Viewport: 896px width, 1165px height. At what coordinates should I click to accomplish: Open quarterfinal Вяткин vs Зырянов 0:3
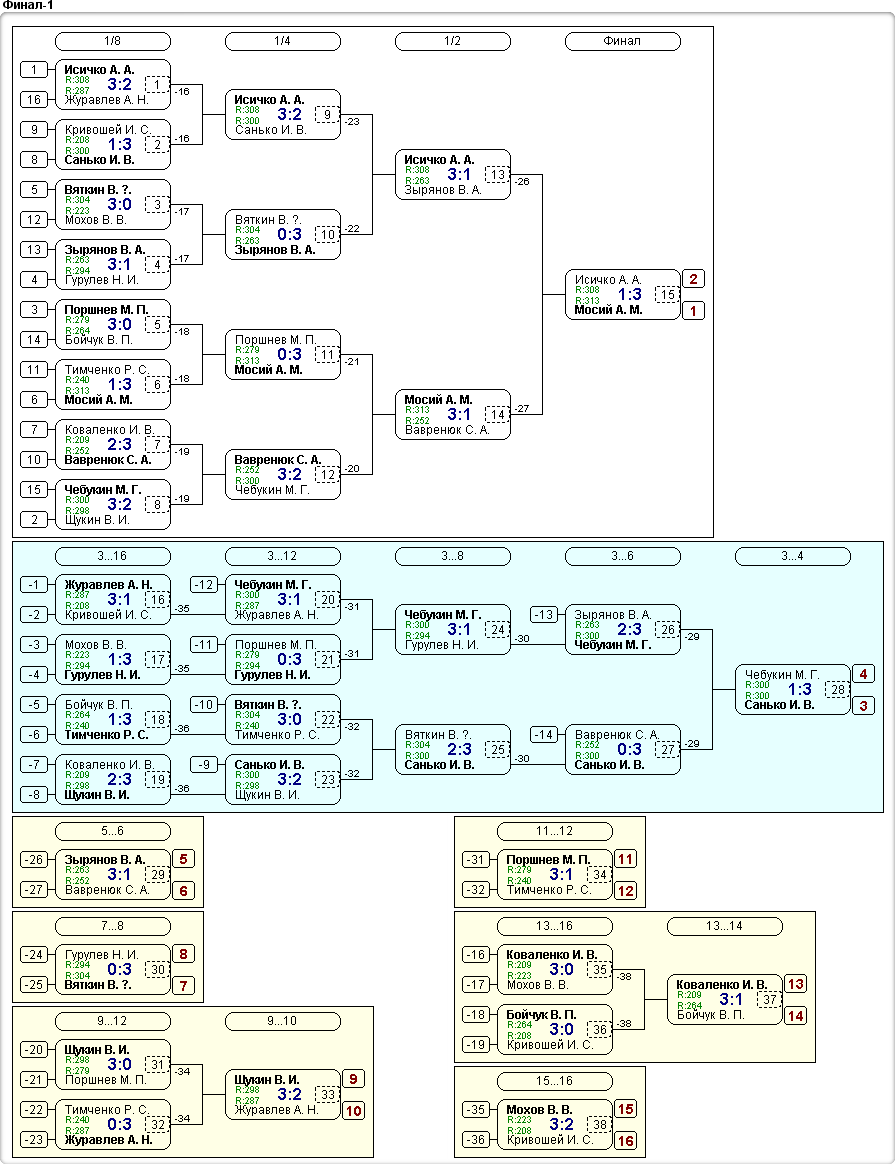pyautogui.click(x=283, y=235)
